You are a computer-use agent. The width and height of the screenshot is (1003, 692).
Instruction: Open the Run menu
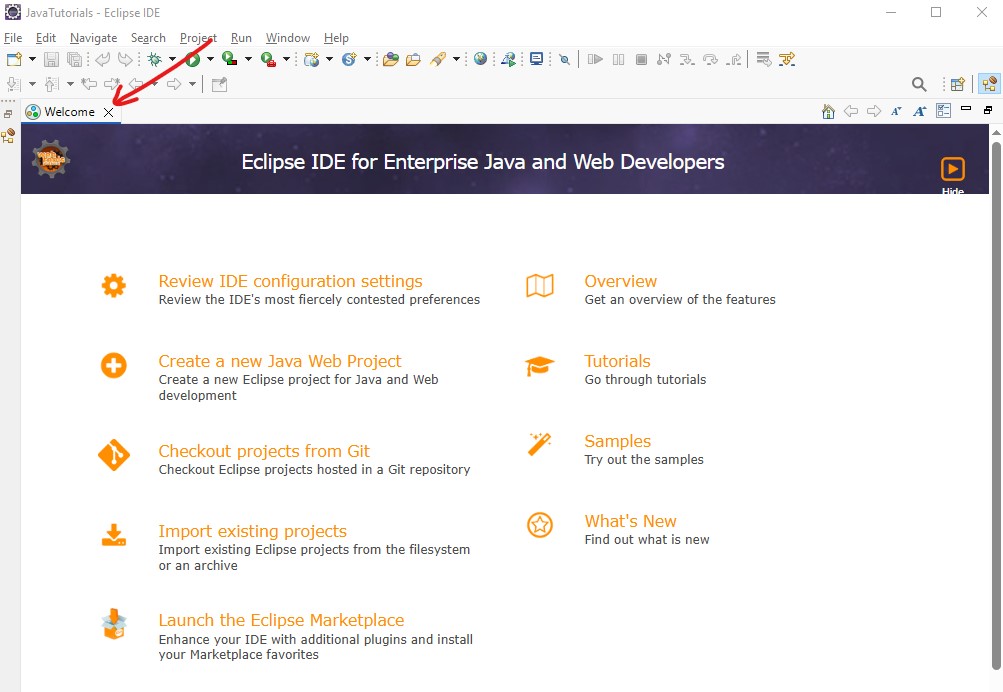(241, 38)
